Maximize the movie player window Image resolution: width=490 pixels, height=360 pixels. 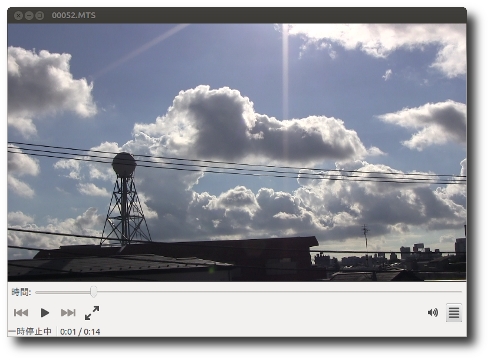pyautogui.click(x=40, y=15)
